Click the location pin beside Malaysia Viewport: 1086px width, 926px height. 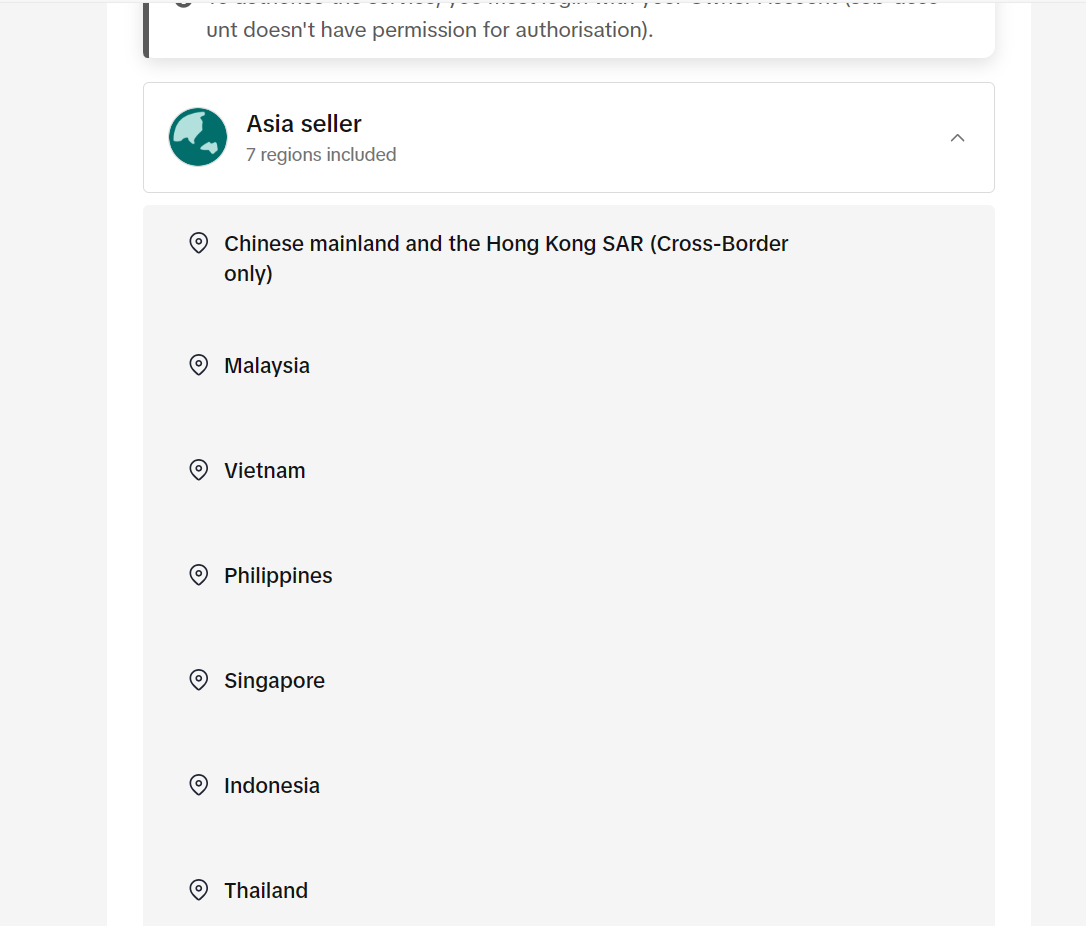(x=199, y=365)
